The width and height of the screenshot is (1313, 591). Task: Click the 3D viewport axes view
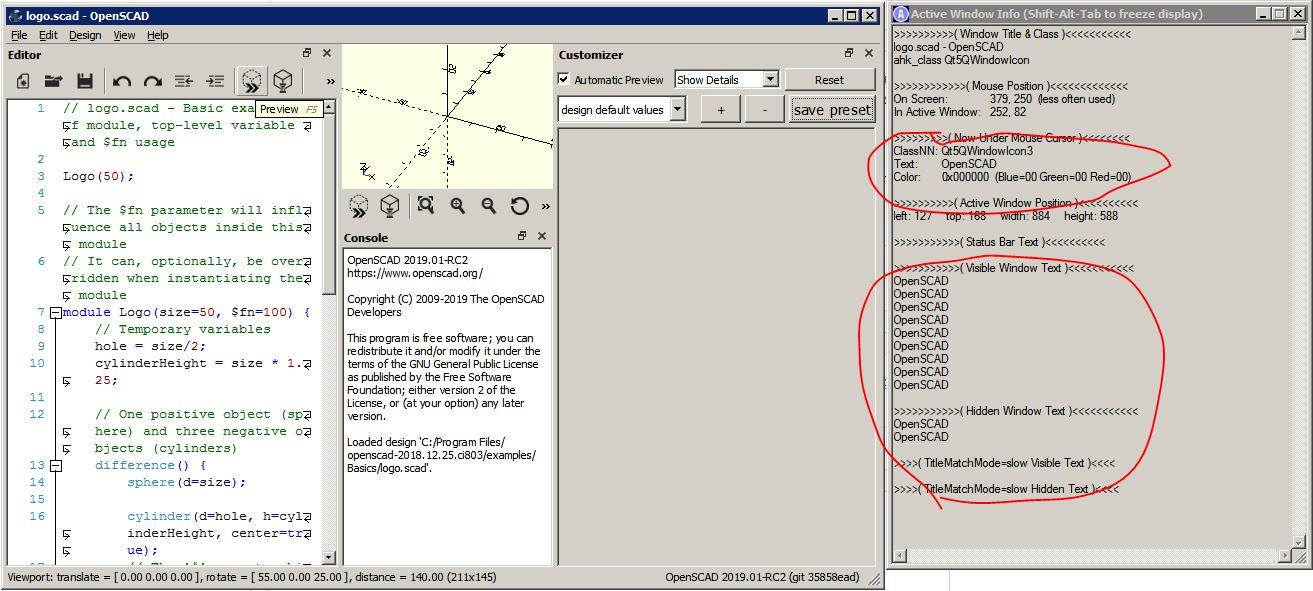coord(447,115)
